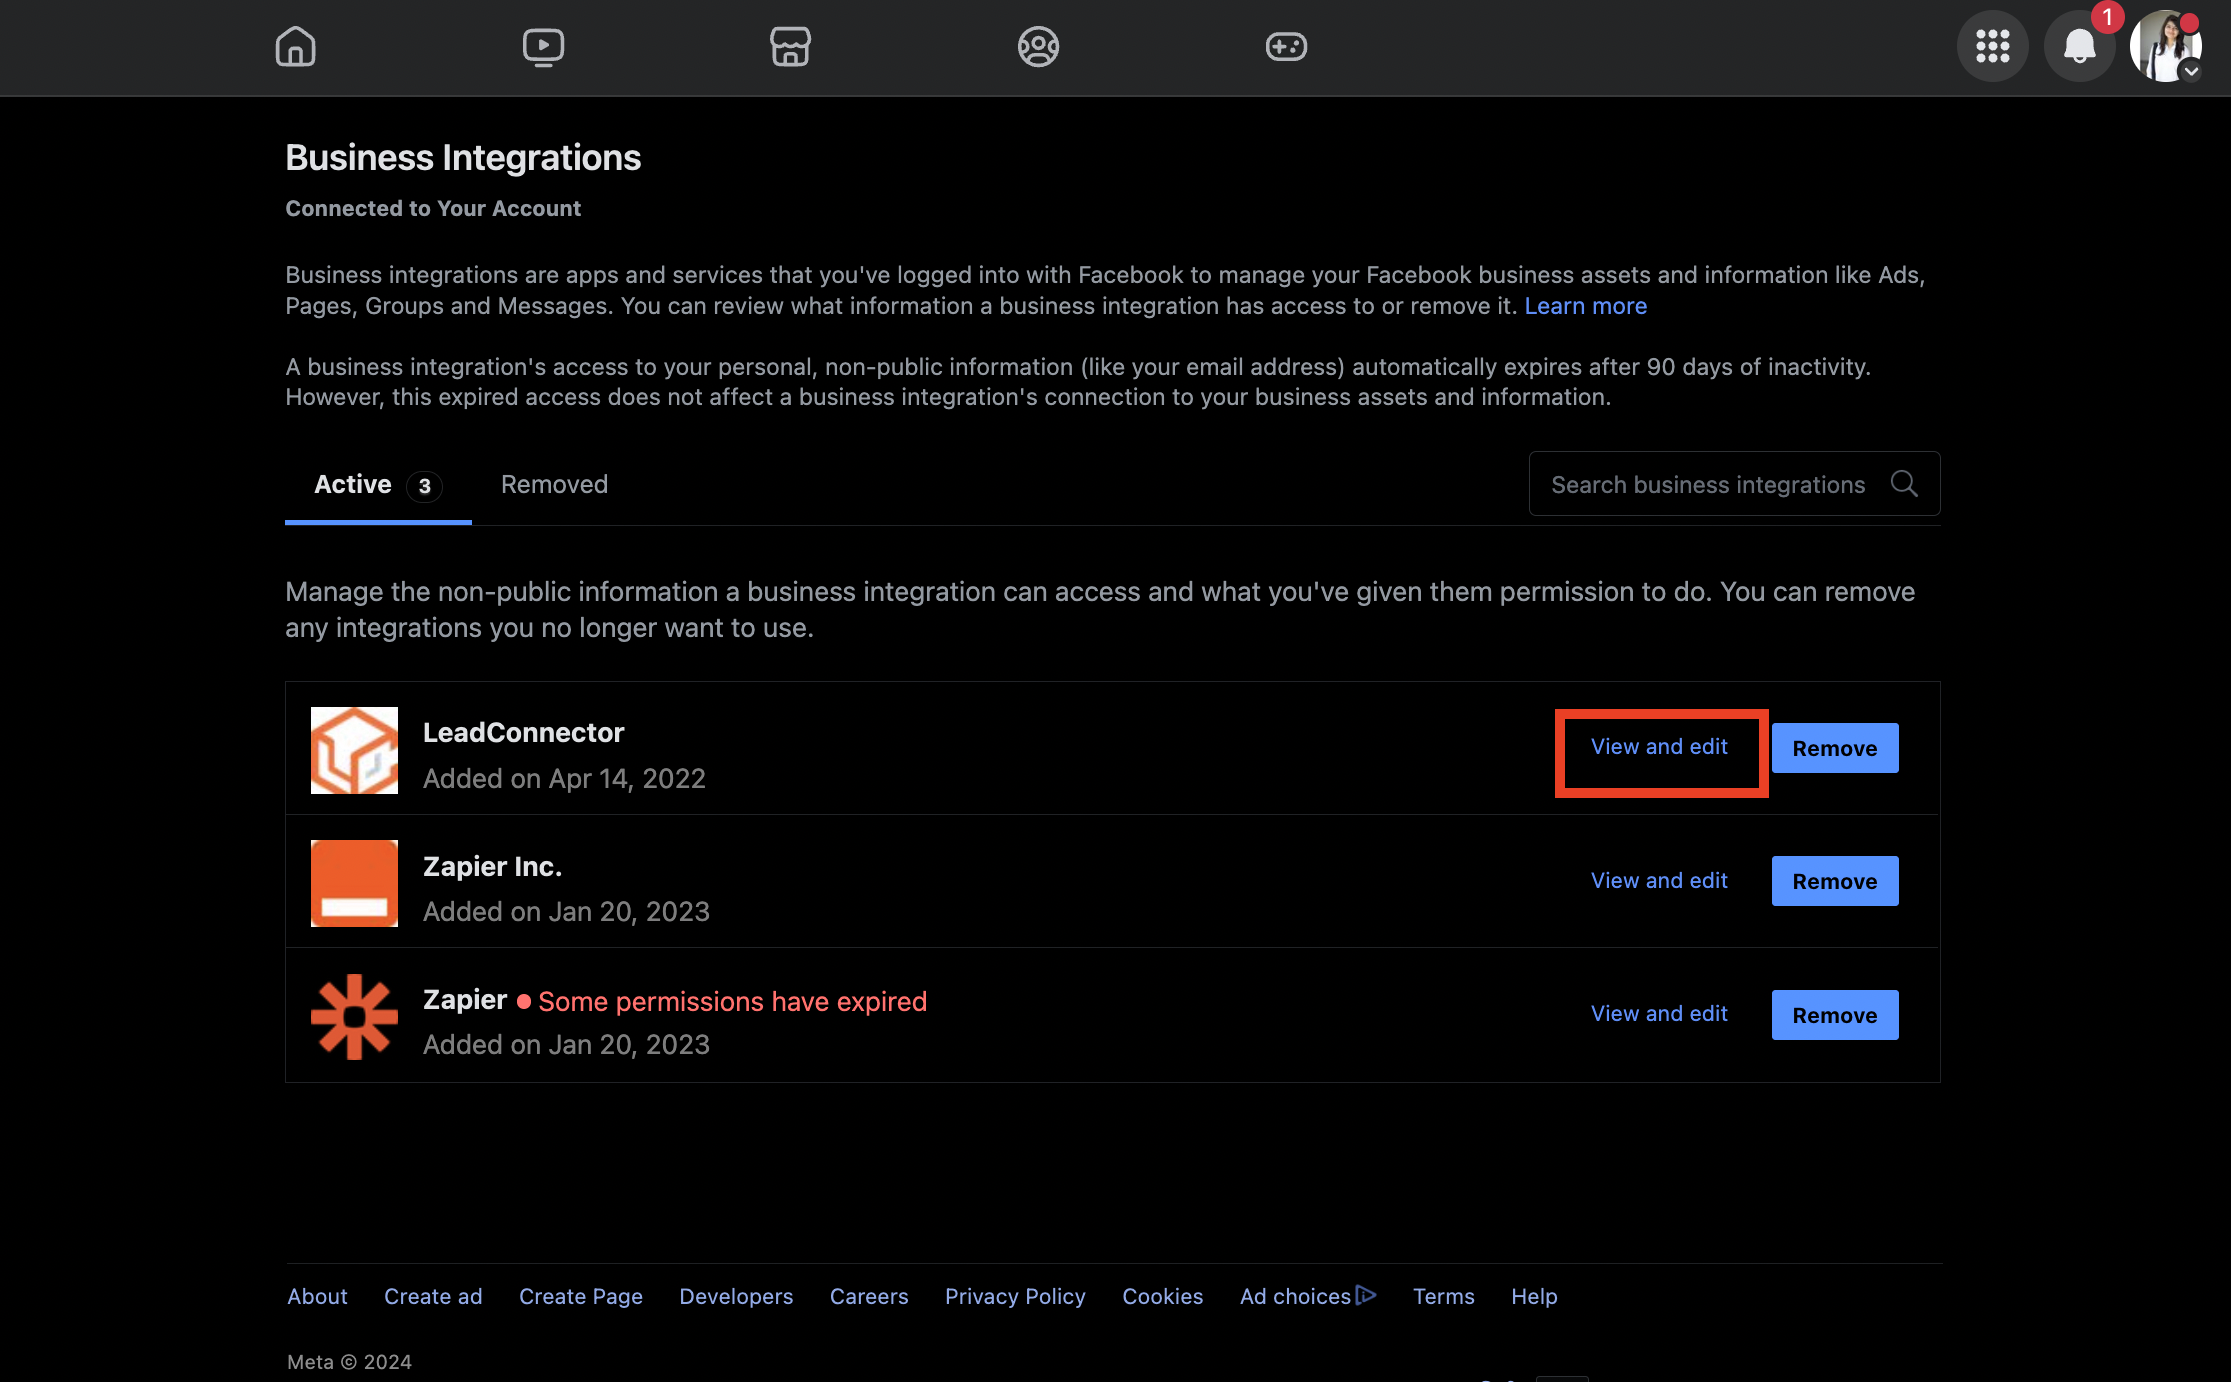Go to Facebook Home icon
Viewport: 2231px width, 1382px height.
click(295, 46)
